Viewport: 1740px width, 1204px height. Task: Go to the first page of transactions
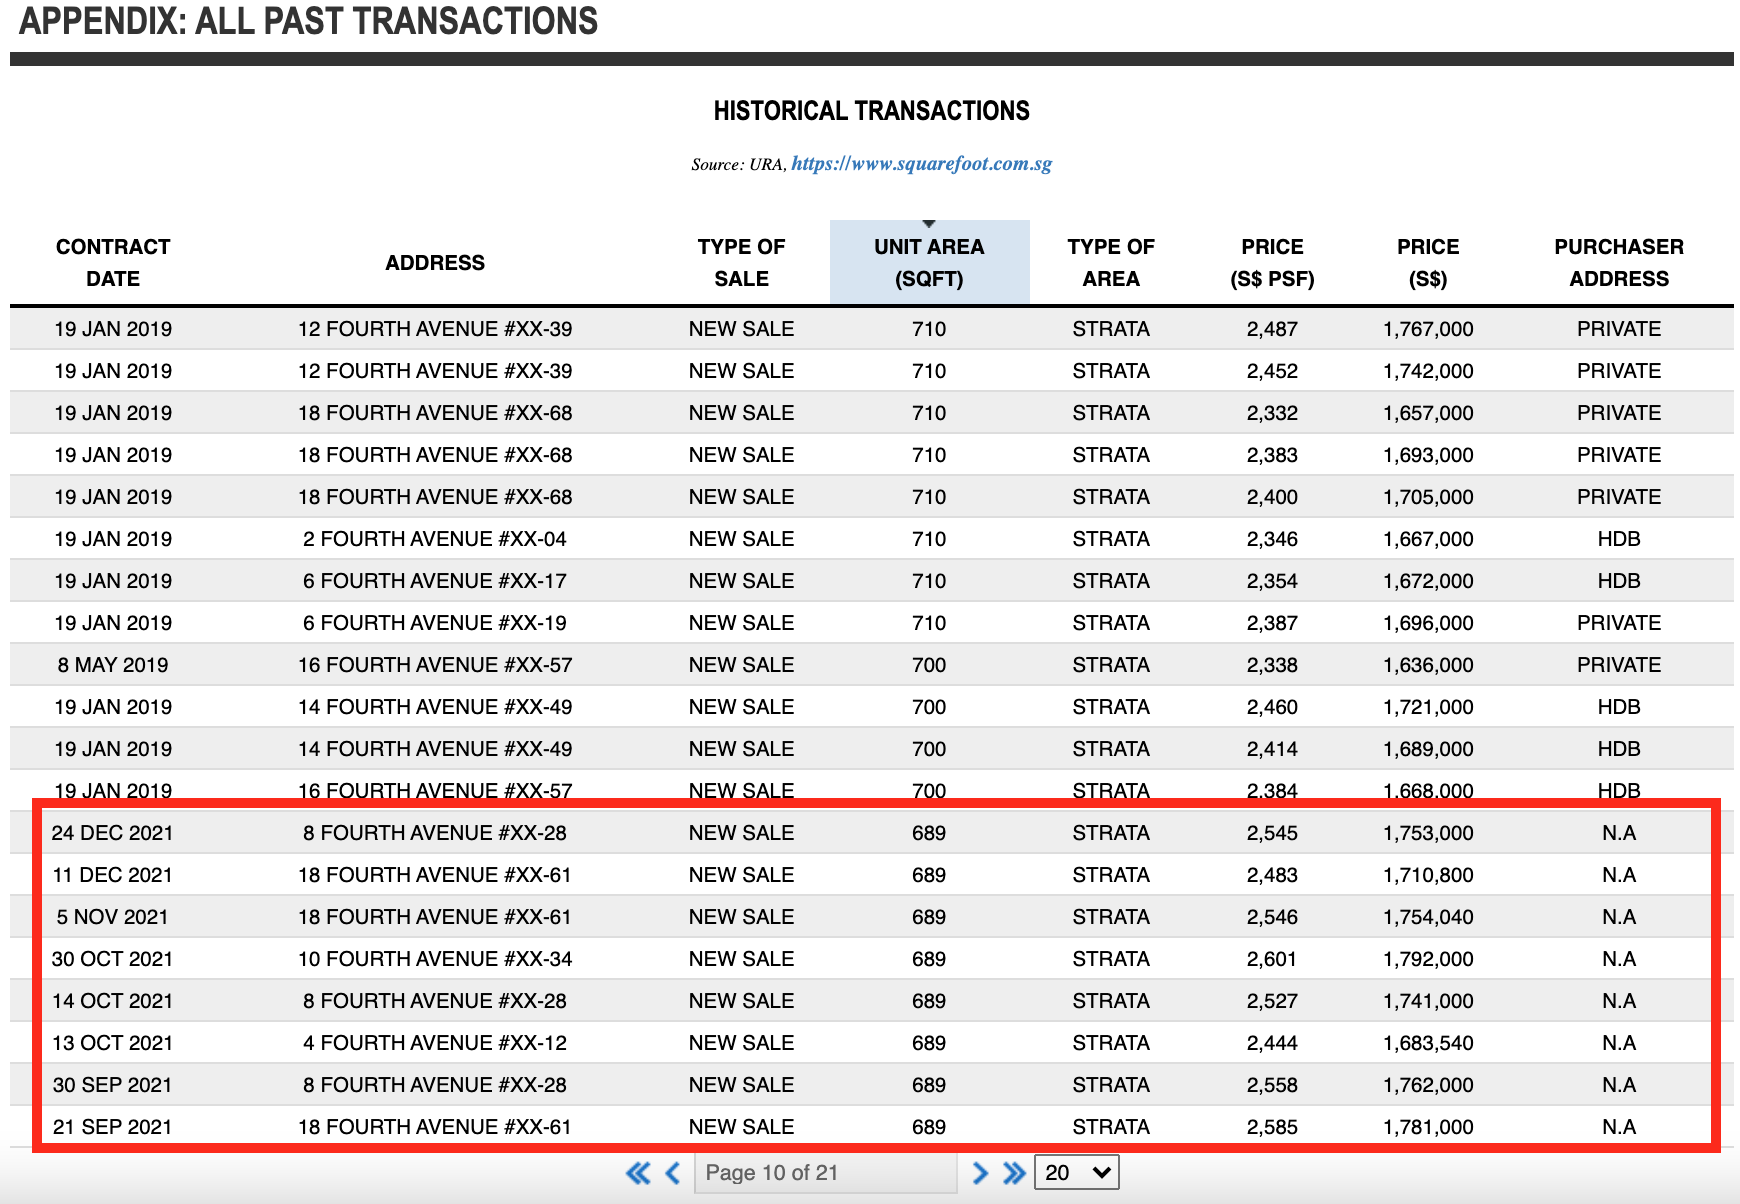pos(638,1173)
